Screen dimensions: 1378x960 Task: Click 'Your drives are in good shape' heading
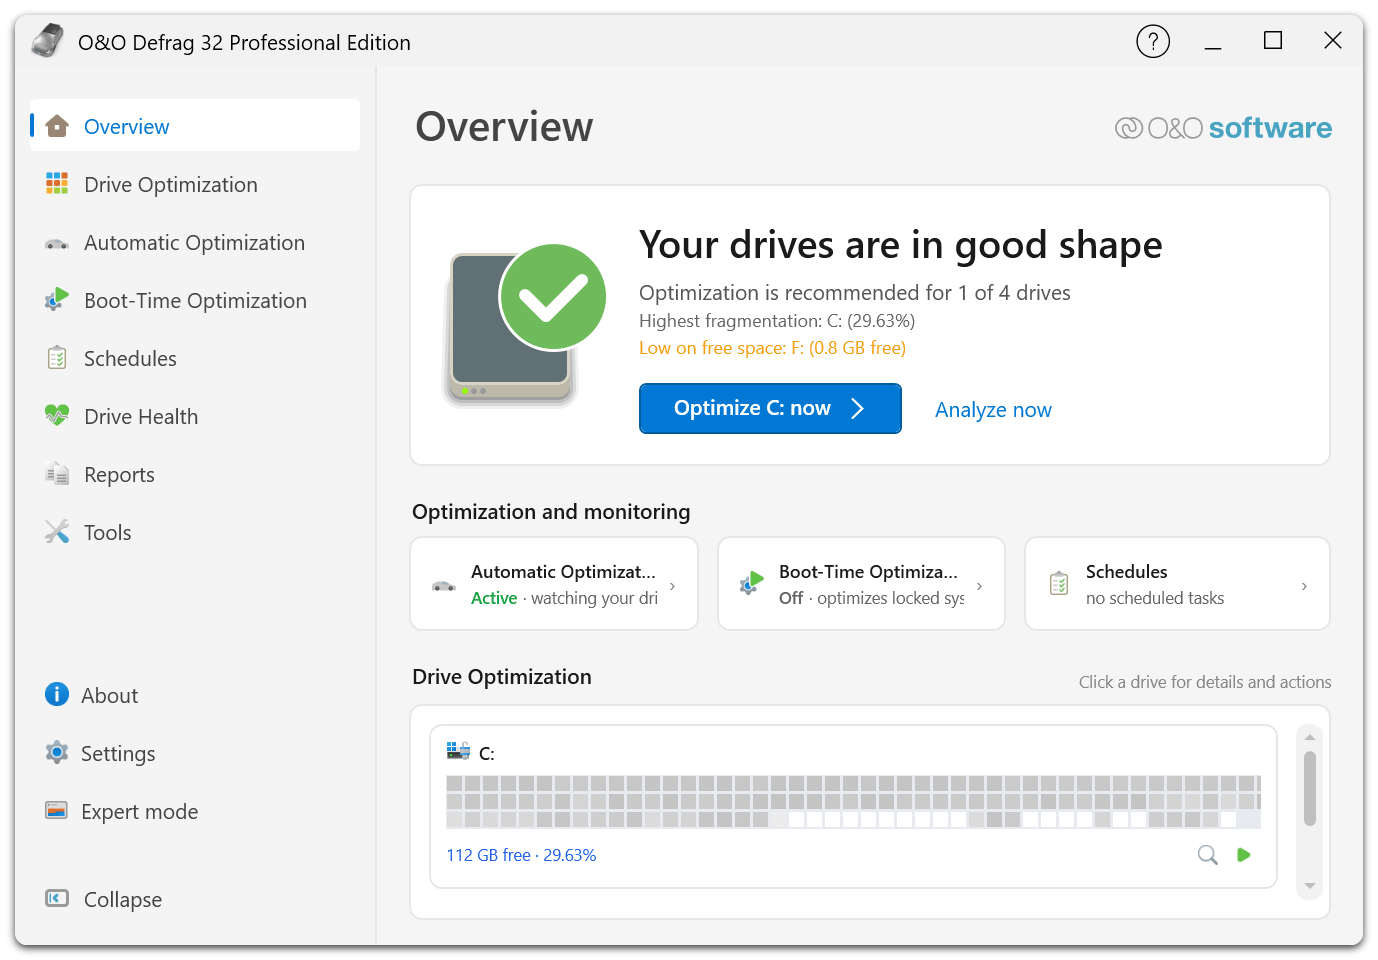[x=901, y=245]
